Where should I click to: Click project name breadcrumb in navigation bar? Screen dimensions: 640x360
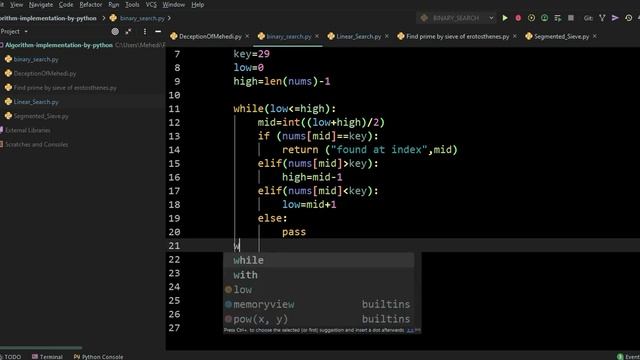(48, 18)
